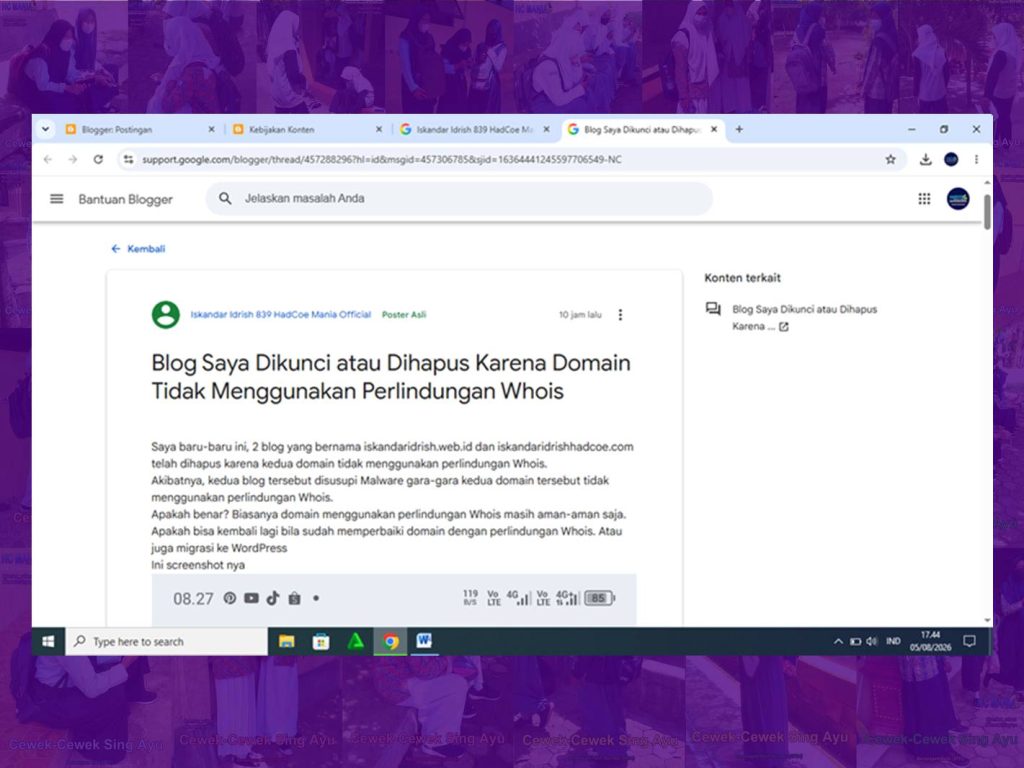Show hidden system tray icons
The width and height of the screenshot is (1024, 768).
click(x=838, y=641)
